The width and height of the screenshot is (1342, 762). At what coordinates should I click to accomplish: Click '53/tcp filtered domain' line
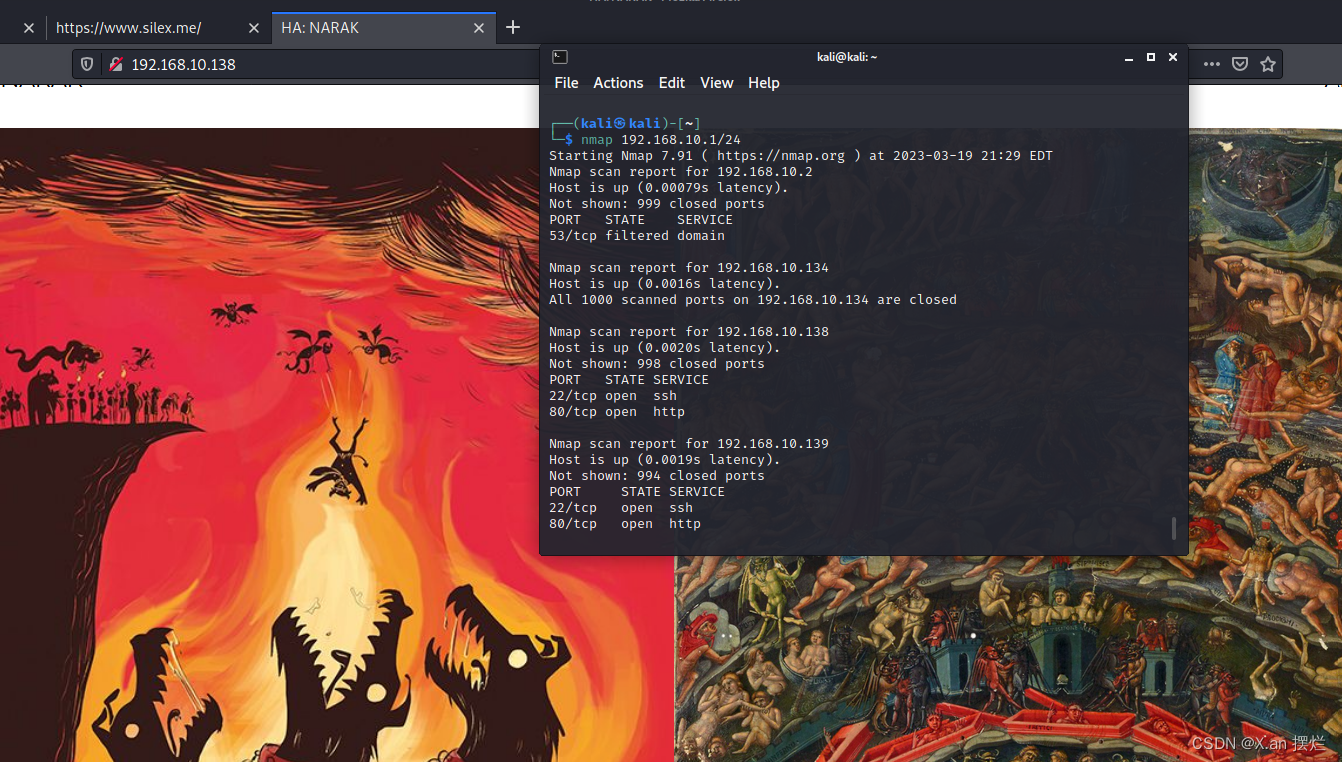point(637,236)
